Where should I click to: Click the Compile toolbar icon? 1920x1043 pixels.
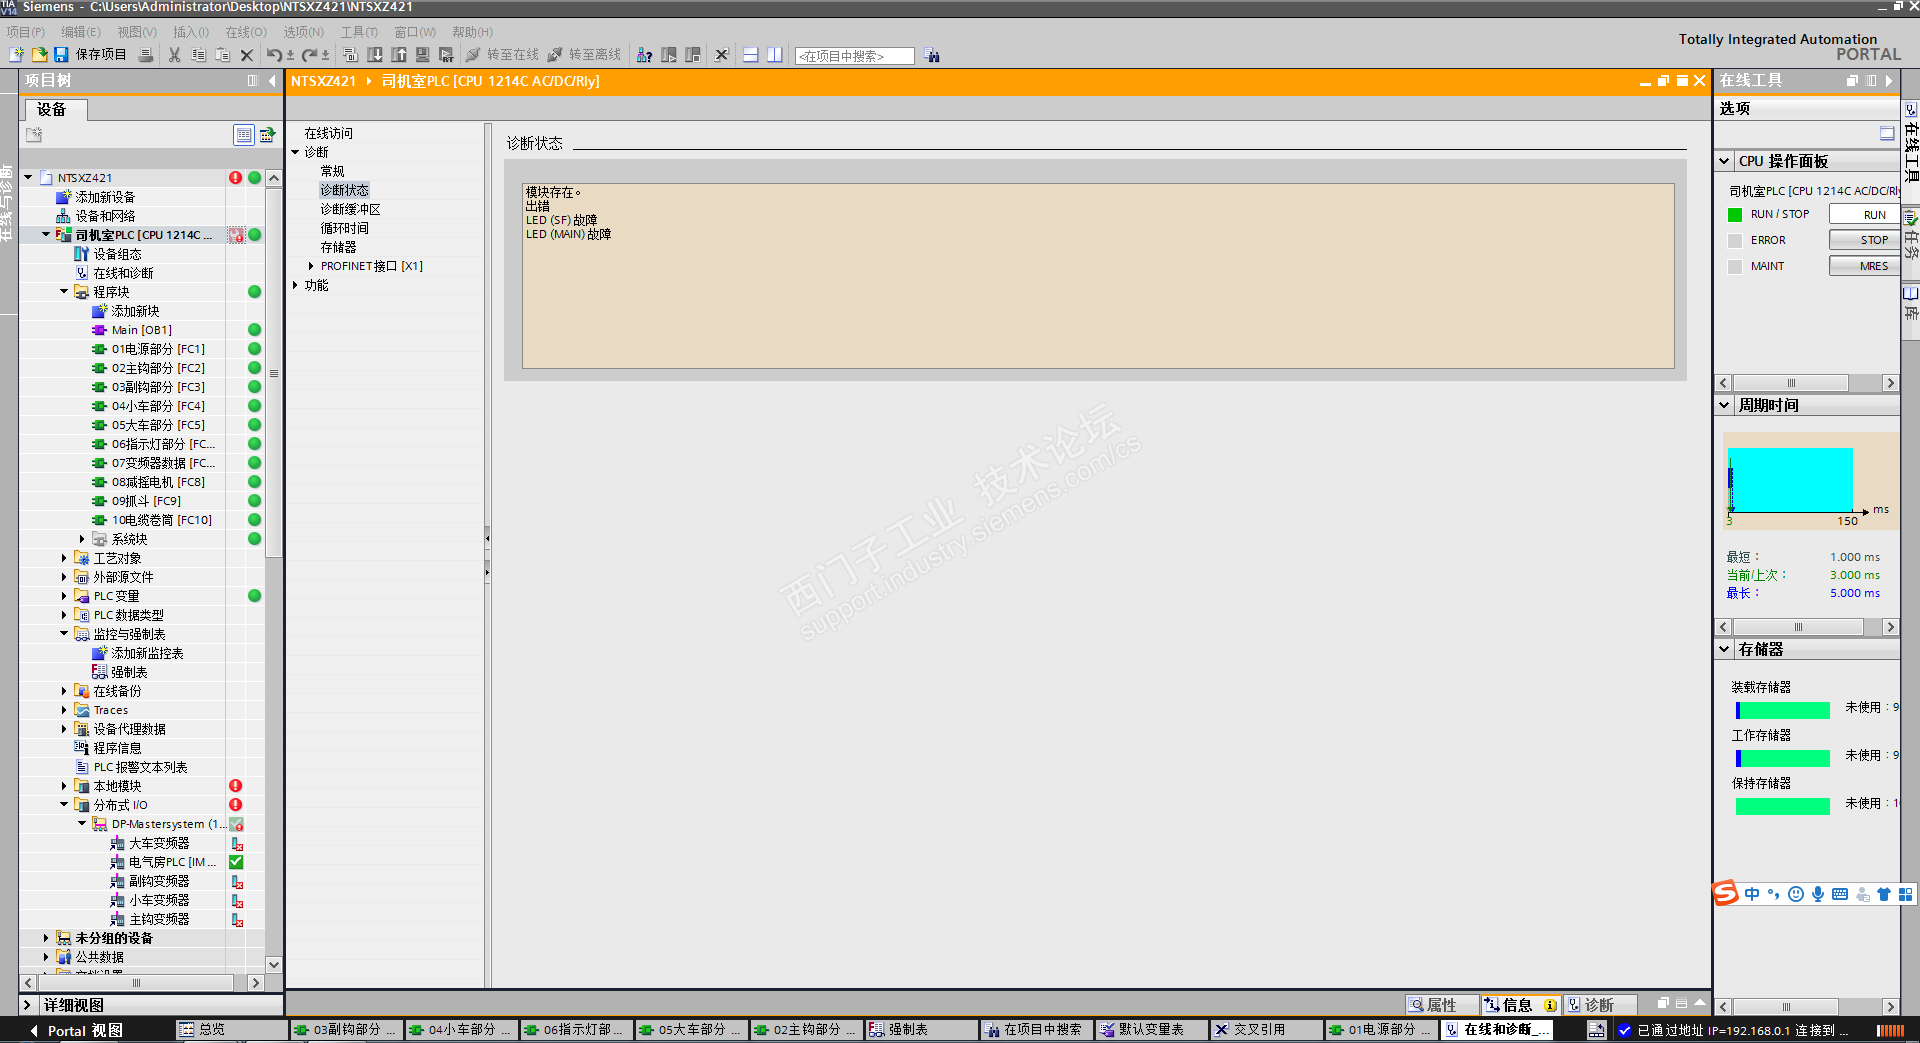(x=350, y=55)
